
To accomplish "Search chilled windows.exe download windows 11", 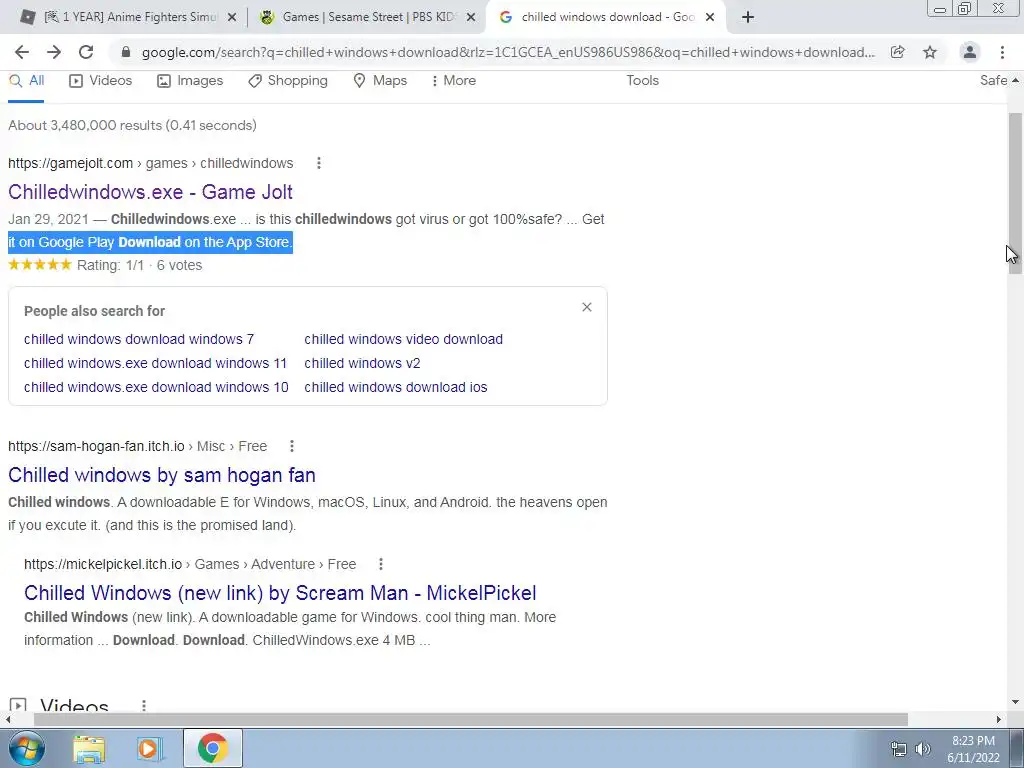I will [x=155, y=363].
